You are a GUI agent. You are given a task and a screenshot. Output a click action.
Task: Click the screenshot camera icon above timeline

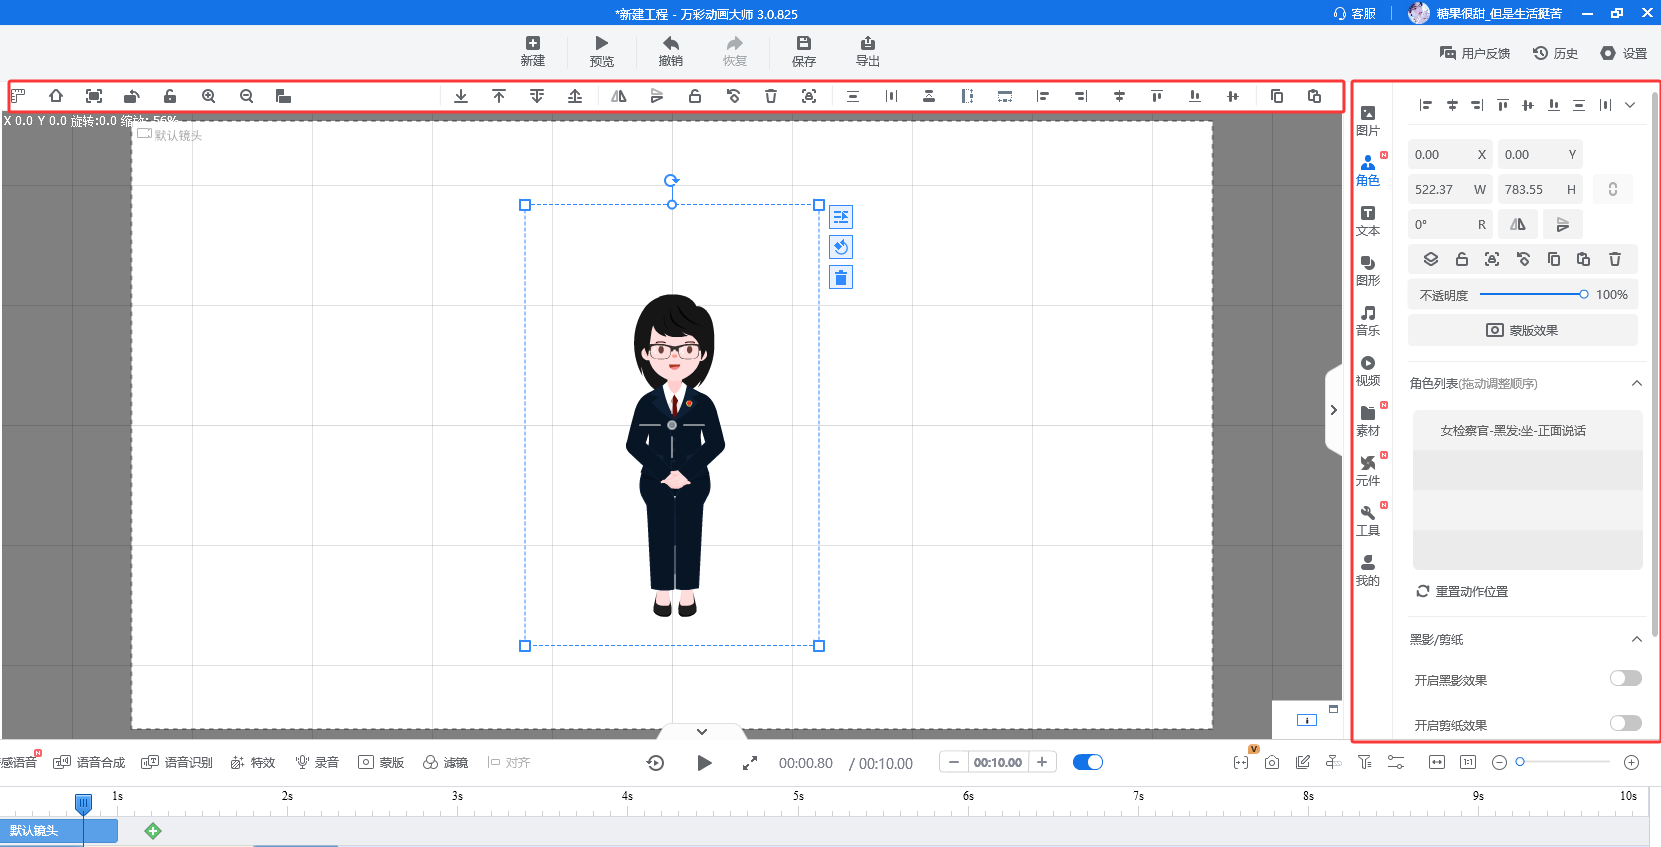[1271, 762]
